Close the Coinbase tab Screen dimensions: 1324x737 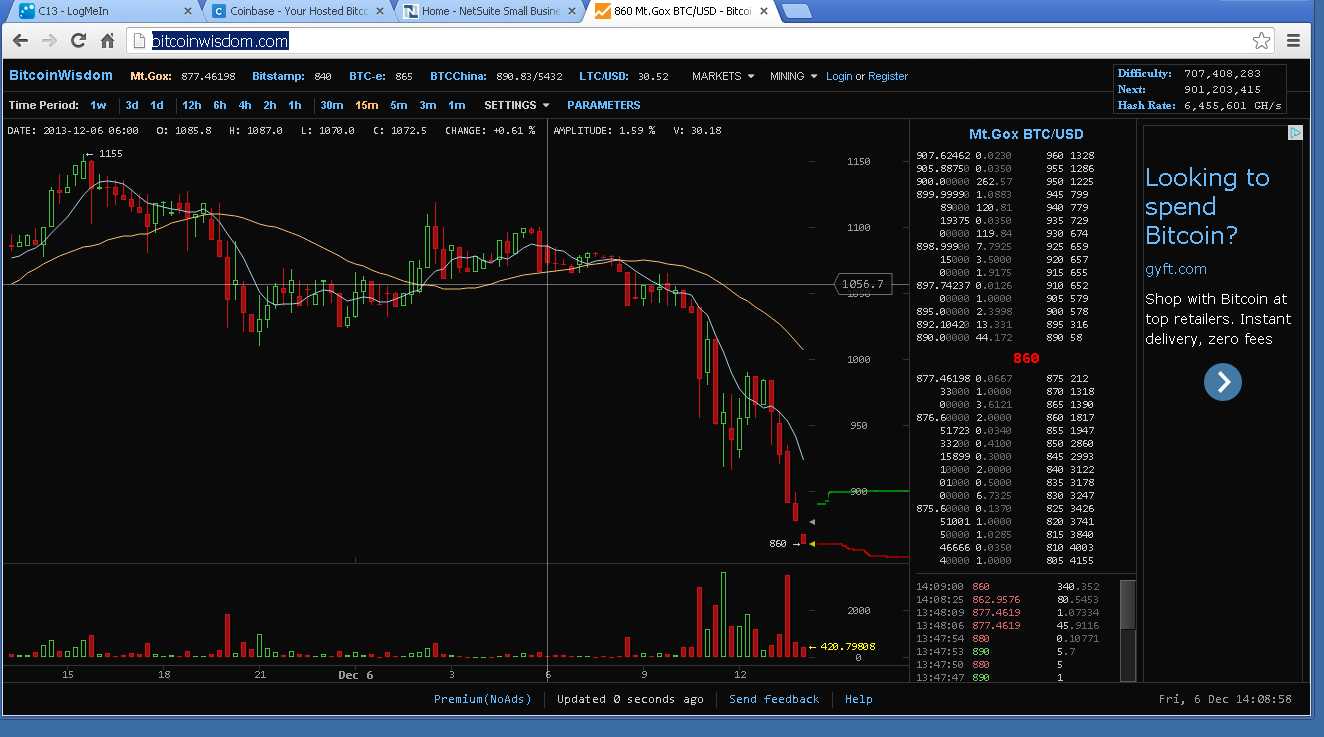(x=379, y=12)
